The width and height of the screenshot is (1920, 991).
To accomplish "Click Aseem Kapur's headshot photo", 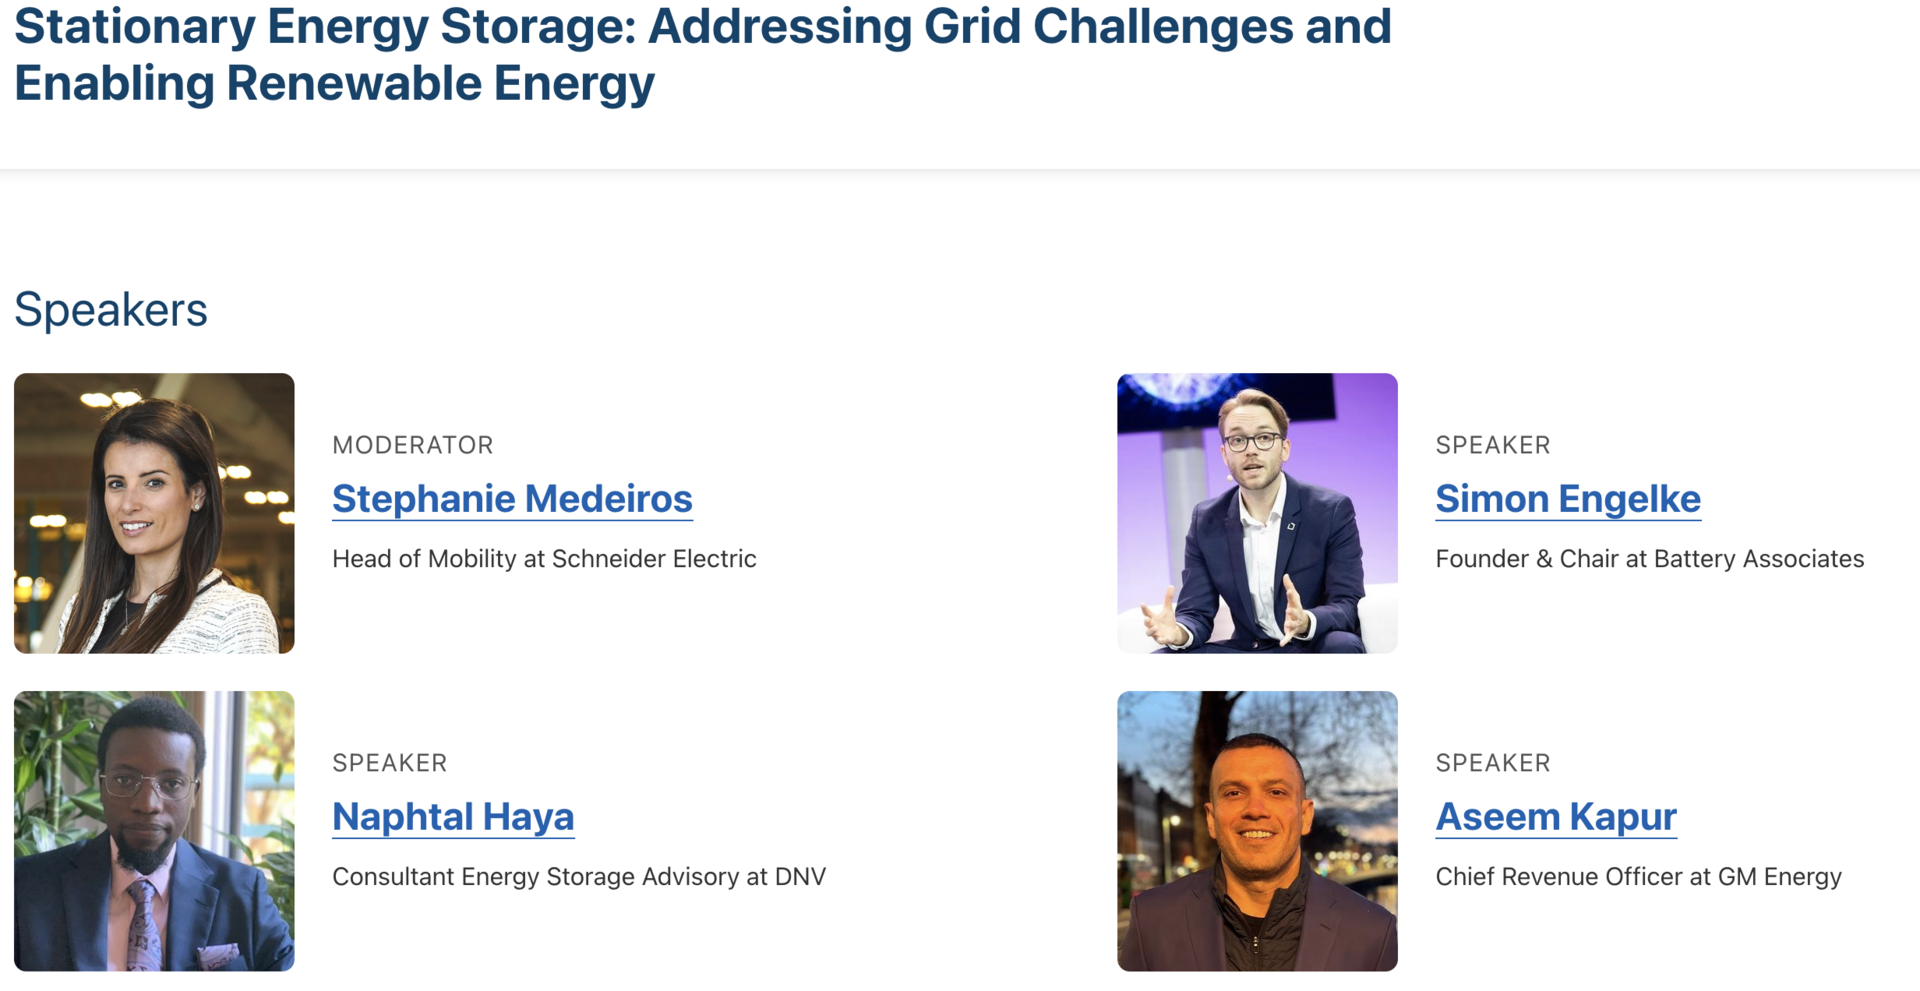I will click(x=1257, y=831).
